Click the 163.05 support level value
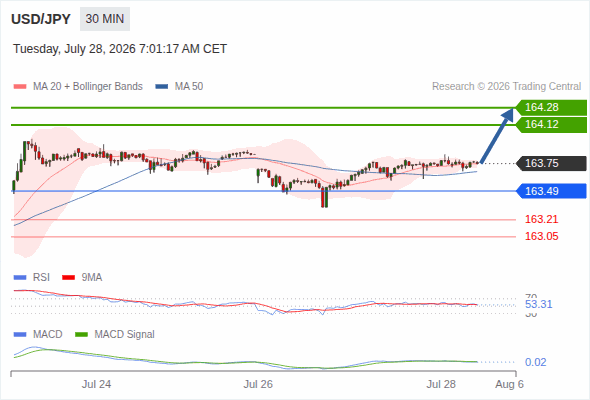Screen dimensions: 590x400 coord(541,236)
